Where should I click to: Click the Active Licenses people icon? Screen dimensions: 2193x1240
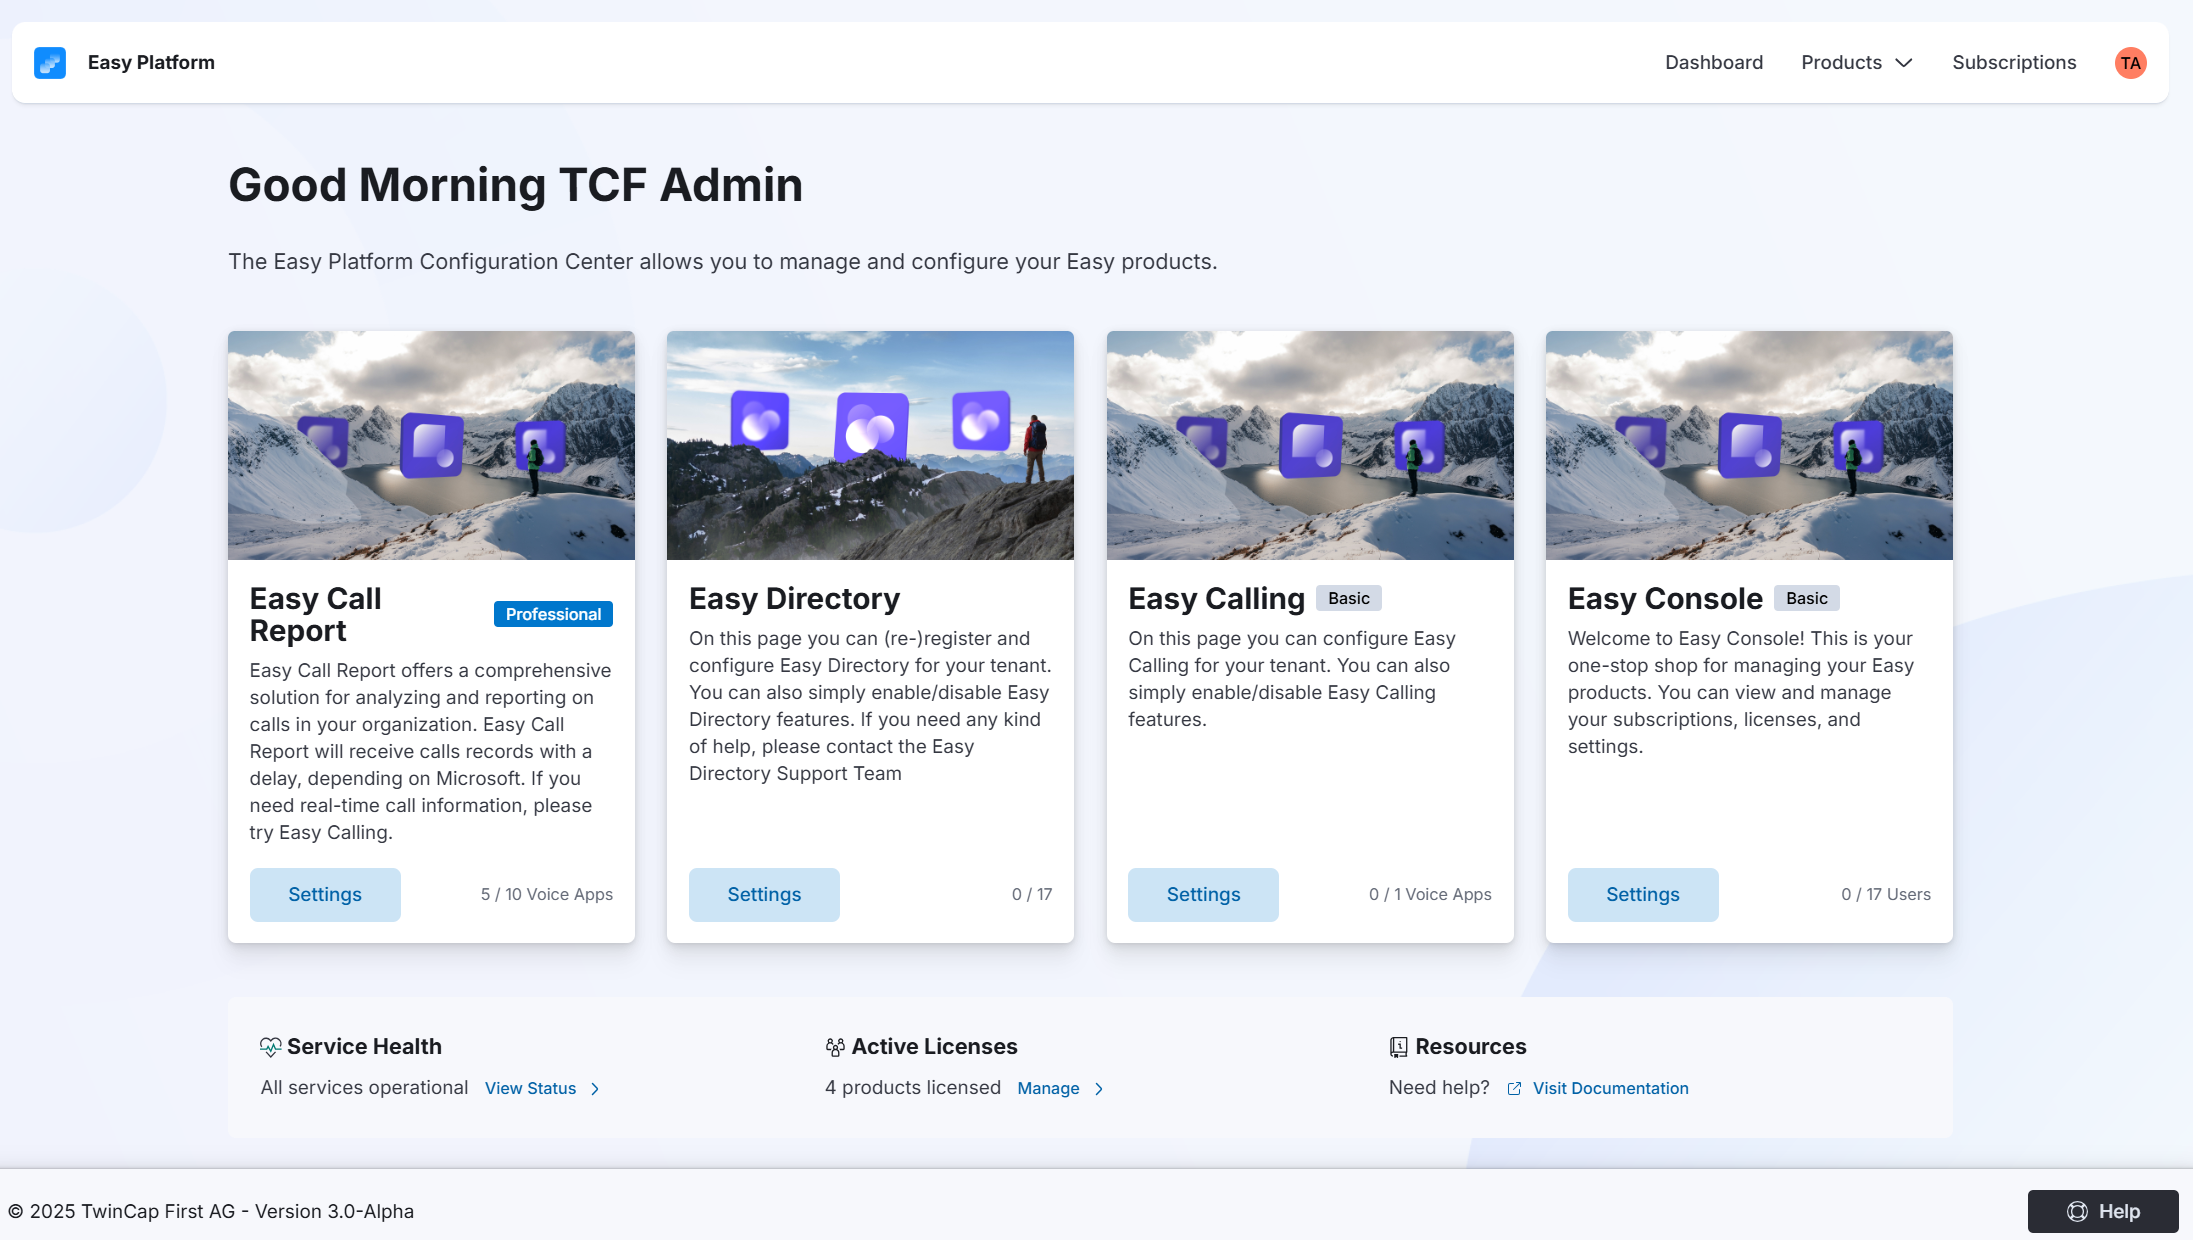(x=835, y=1047)
